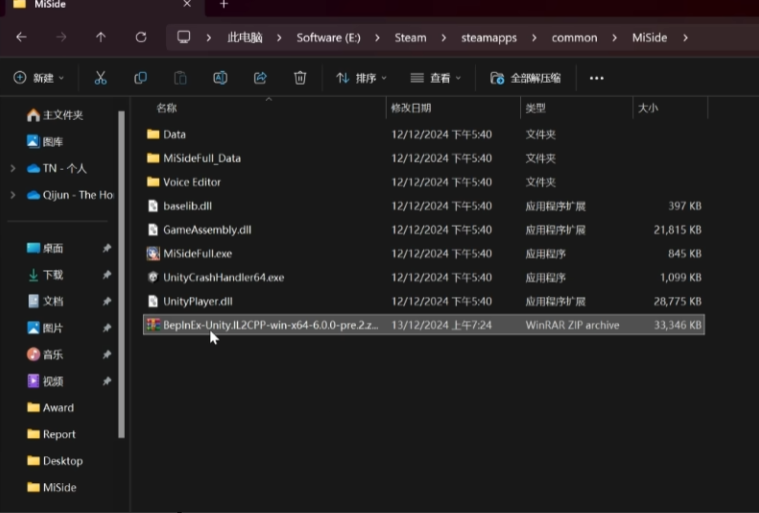Go back with the left arrow

tap(21, 37)
